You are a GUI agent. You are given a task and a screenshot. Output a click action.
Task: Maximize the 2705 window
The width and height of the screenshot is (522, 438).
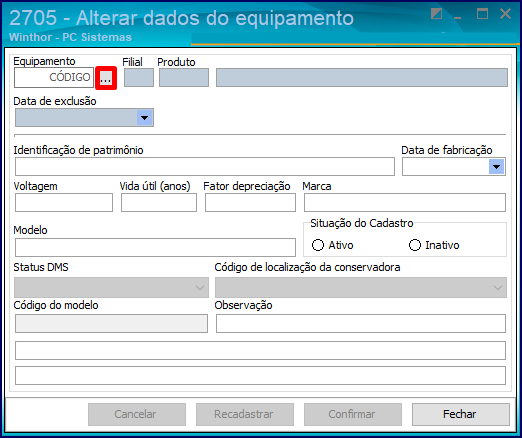point(482,14)
